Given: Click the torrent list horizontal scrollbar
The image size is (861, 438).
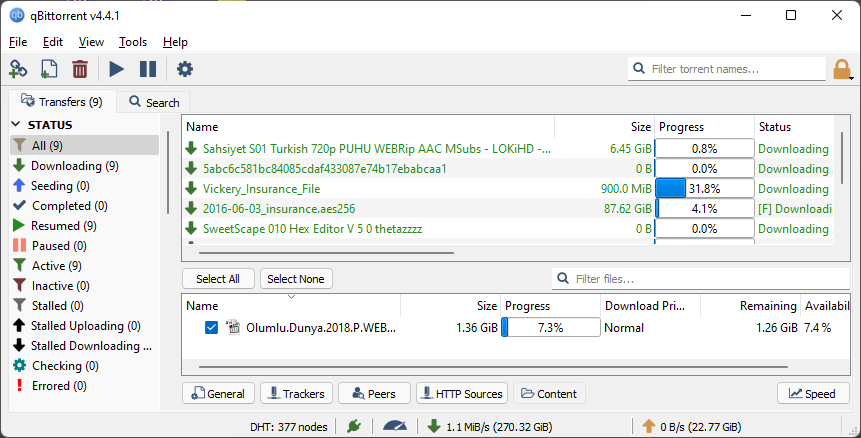Looking at the screenshot, I should click(x=326, y=253).
